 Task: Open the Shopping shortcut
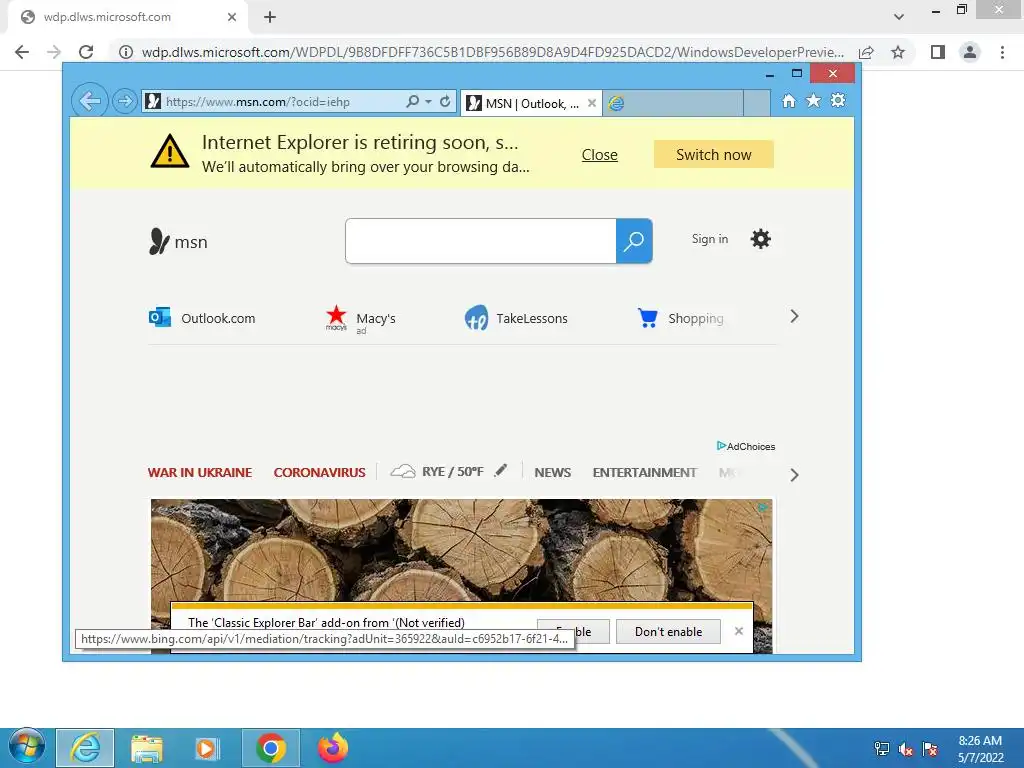pyautogui.click(x=680, y=318)
